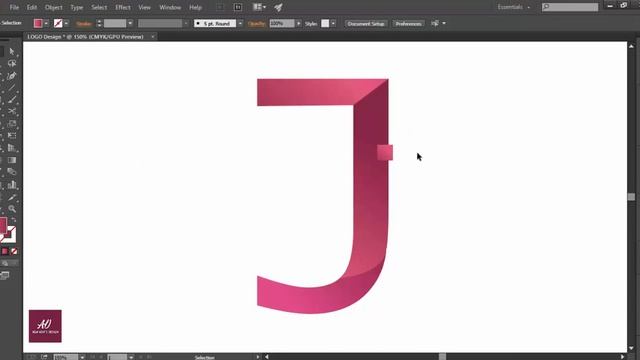Select the Paintbrush tool

click(12, 99)
